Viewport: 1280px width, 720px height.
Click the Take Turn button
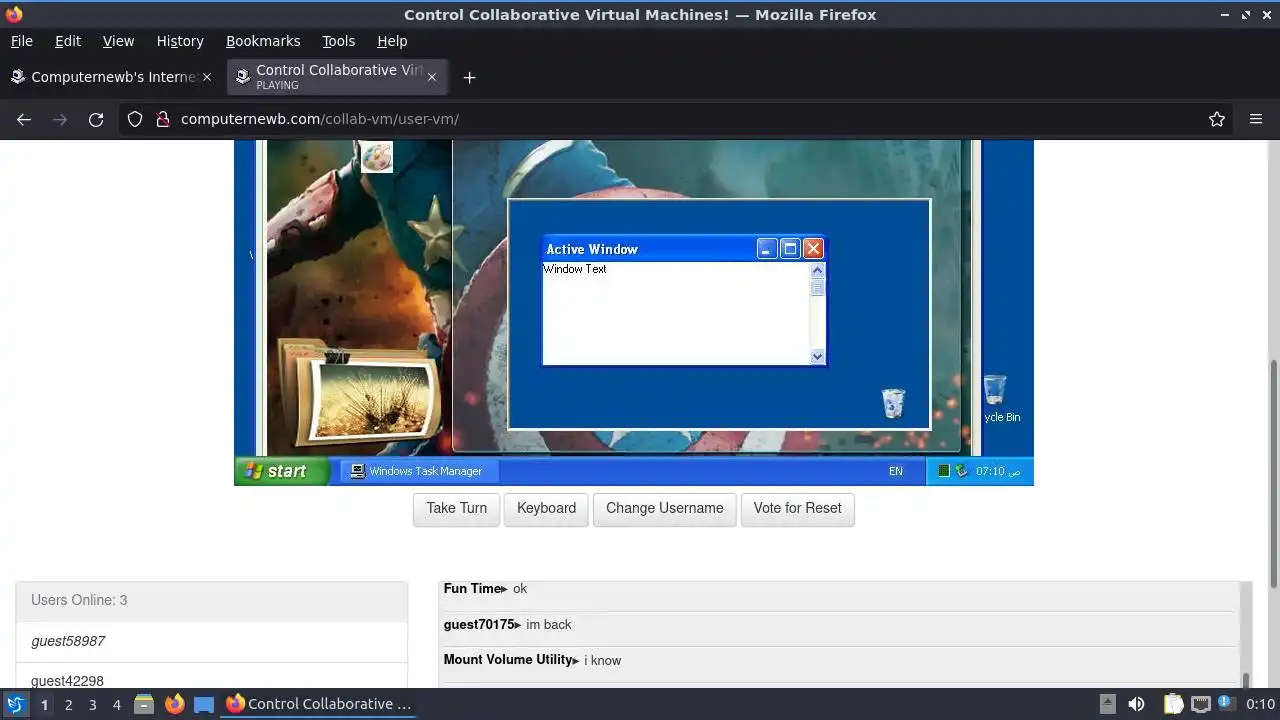tap(456, 508)
